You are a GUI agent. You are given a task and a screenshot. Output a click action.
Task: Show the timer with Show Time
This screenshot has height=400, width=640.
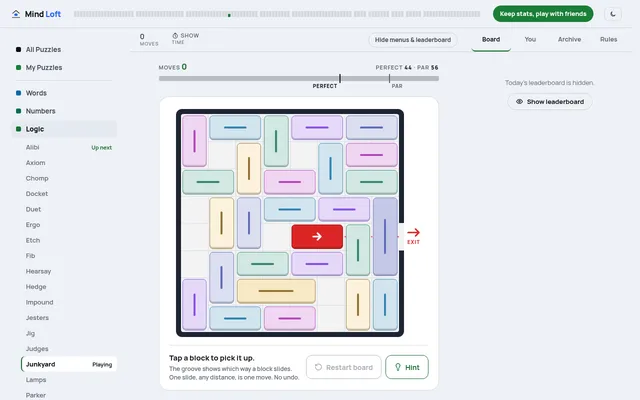(186, 38)
